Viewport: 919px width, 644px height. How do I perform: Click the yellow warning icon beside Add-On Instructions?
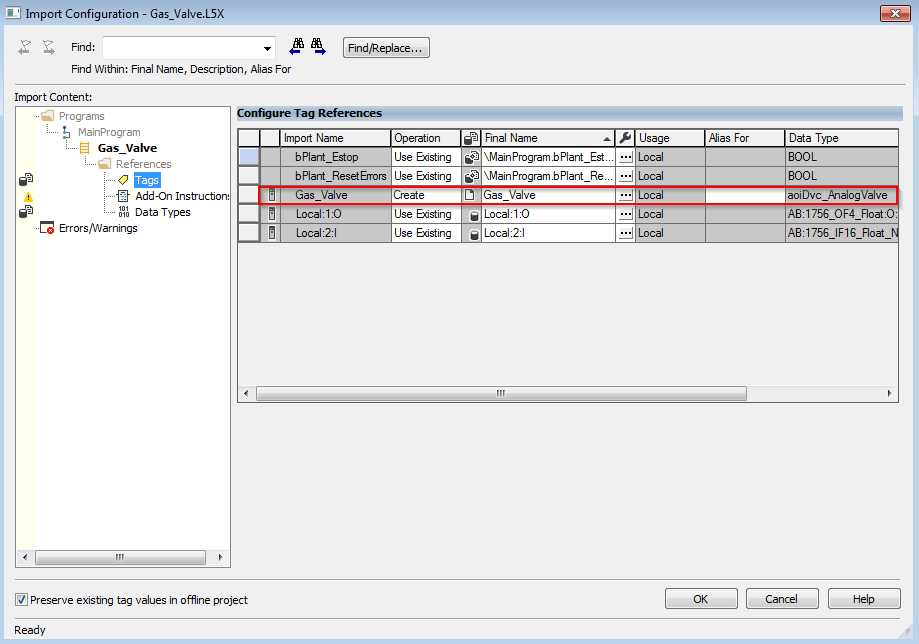(28, 197)
